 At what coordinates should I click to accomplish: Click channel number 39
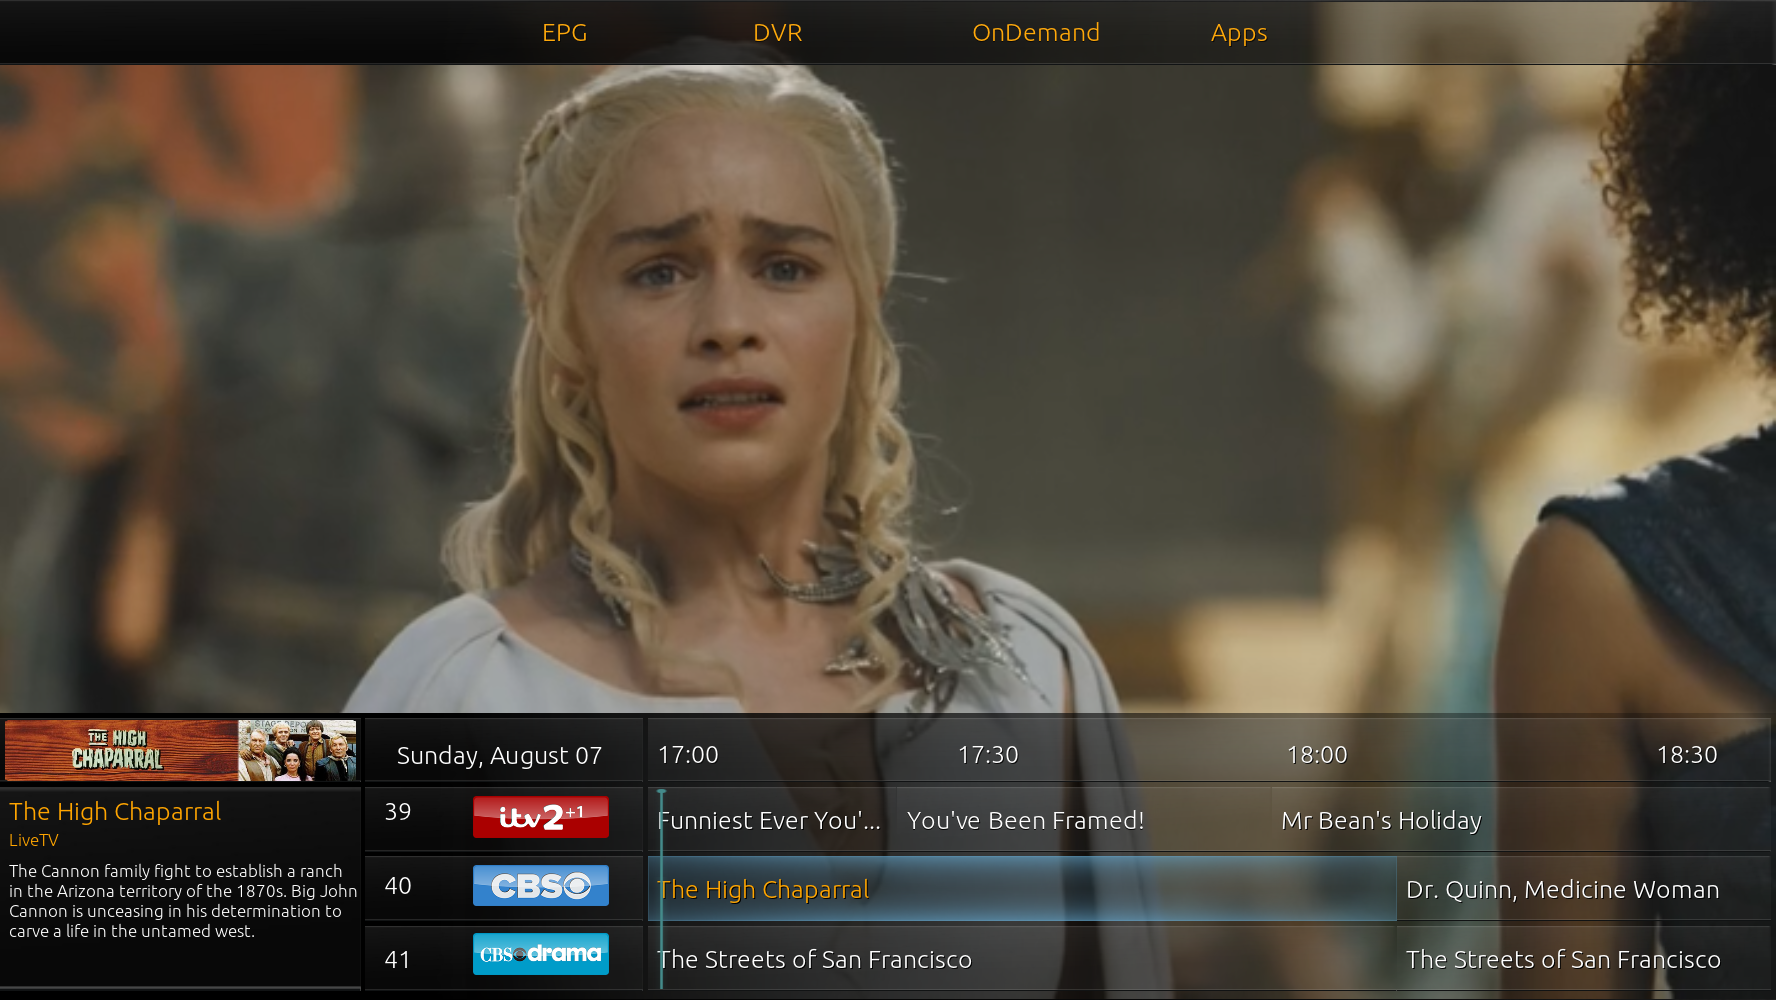398,812
